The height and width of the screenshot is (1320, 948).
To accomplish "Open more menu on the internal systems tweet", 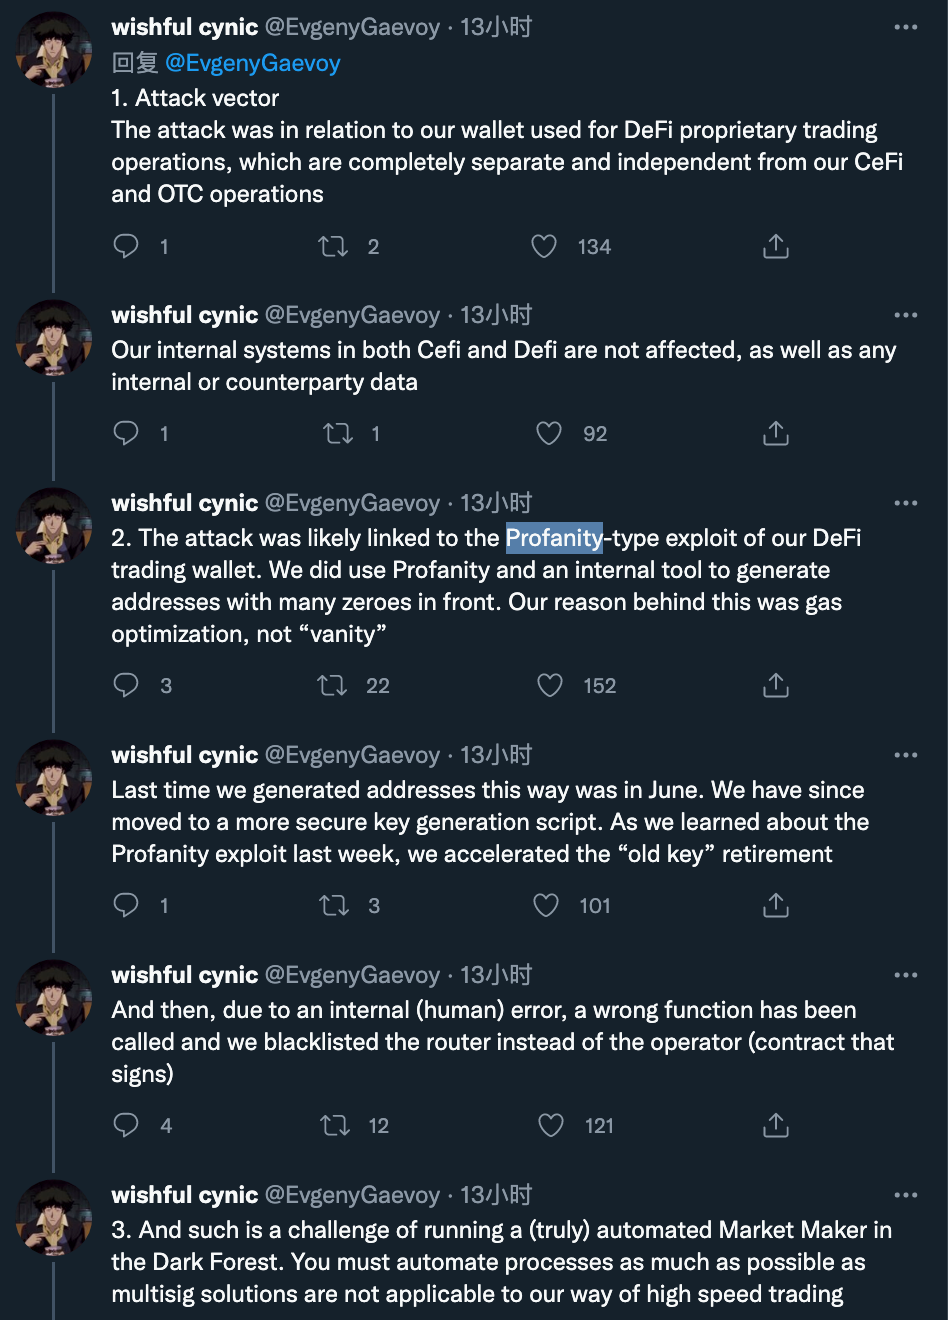I will tap(905, 315).
